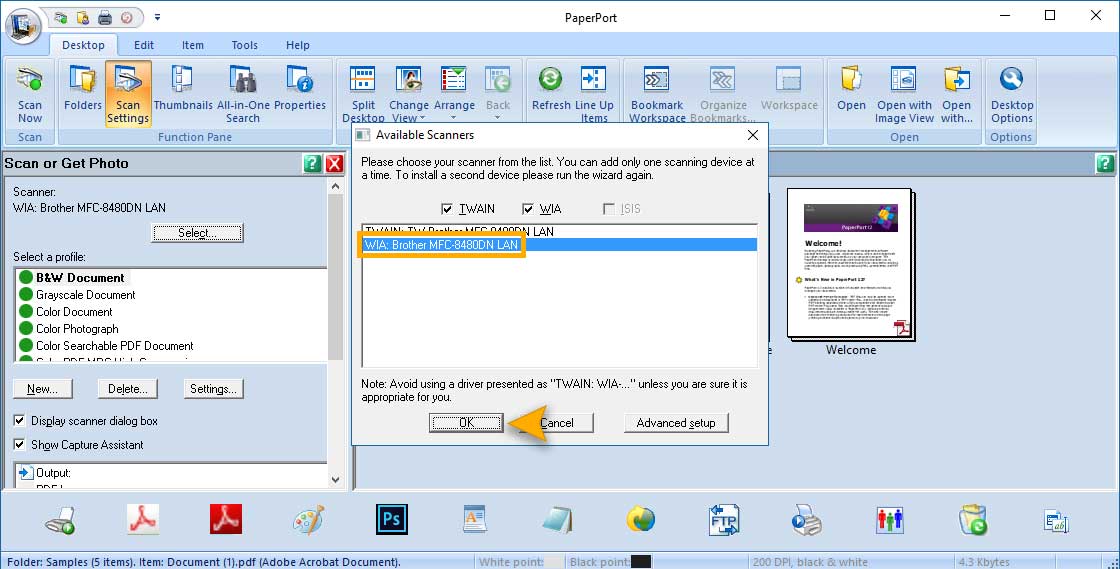Open Desktop Options
Image resolution: width=1120 pixels, height=569 pixels.
tap(1011, 94)
